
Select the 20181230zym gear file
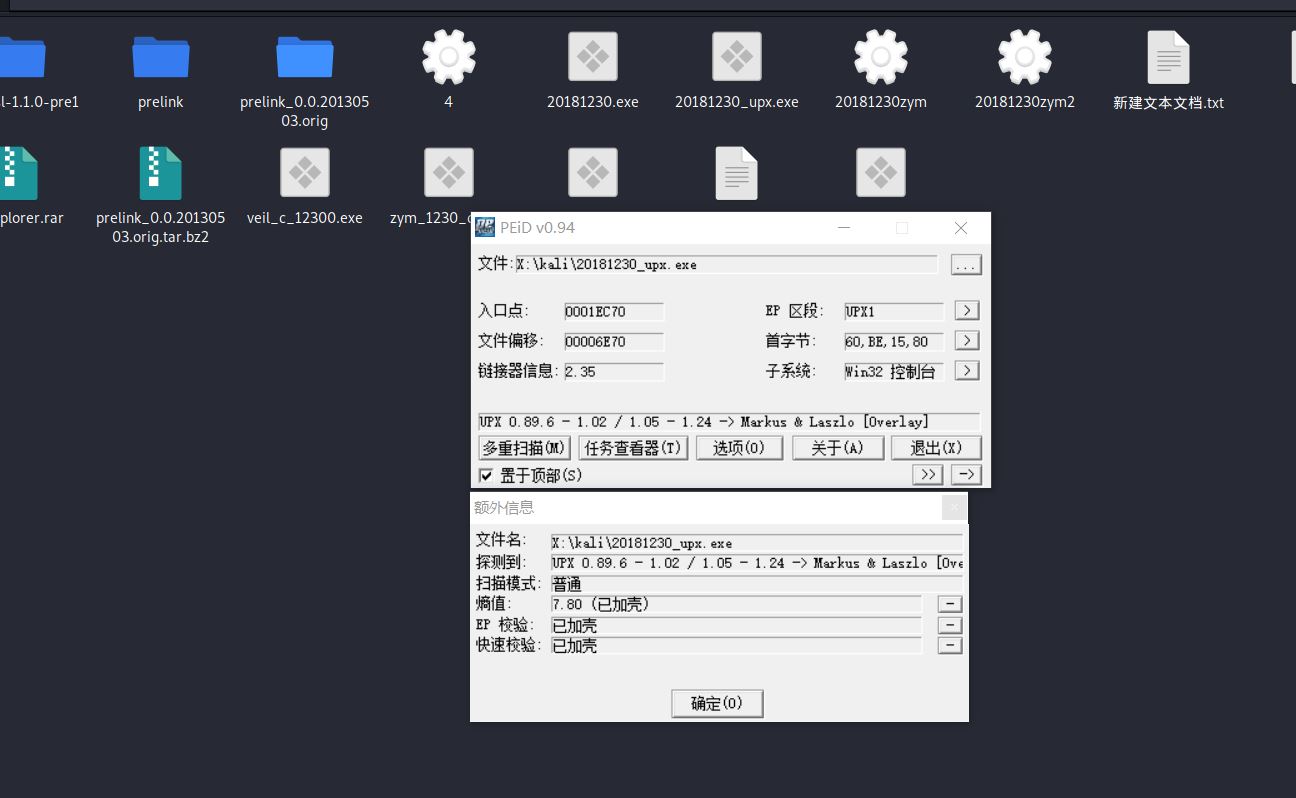(x=880, y=57)
